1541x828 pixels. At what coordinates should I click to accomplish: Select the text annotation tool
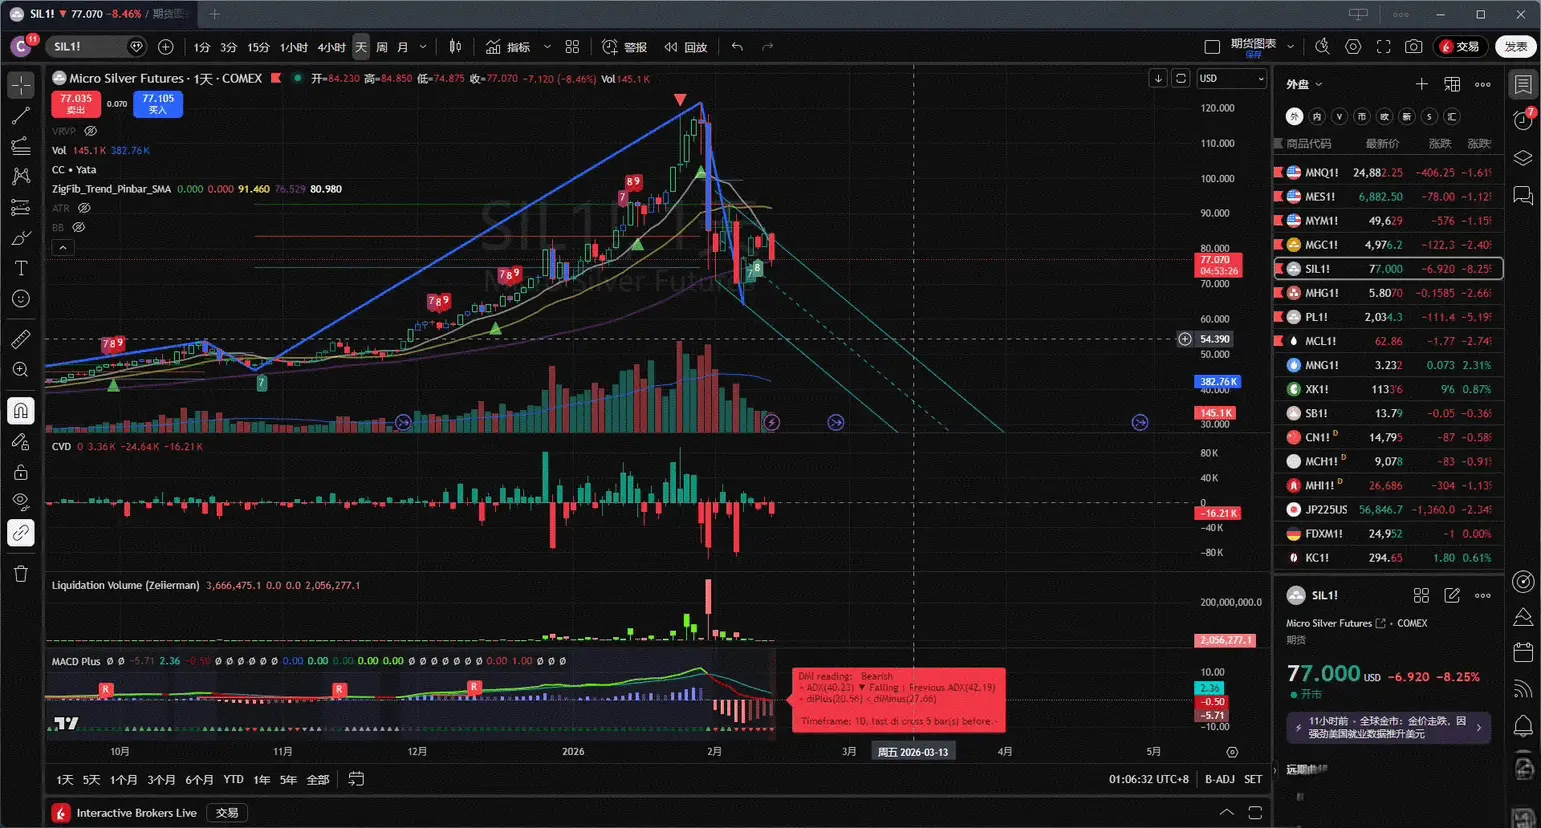tap(21, 268)
